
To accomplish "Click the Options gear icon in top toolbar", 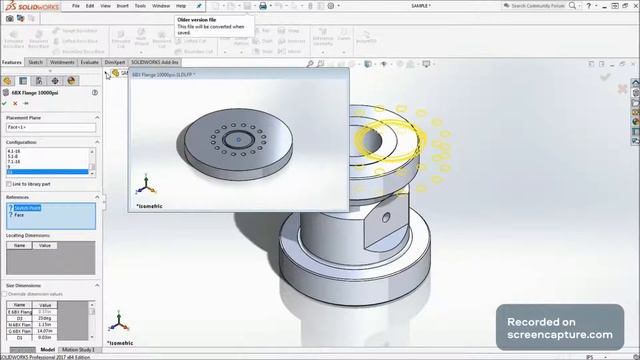I will pyautogui.click(x=331, y=6).
